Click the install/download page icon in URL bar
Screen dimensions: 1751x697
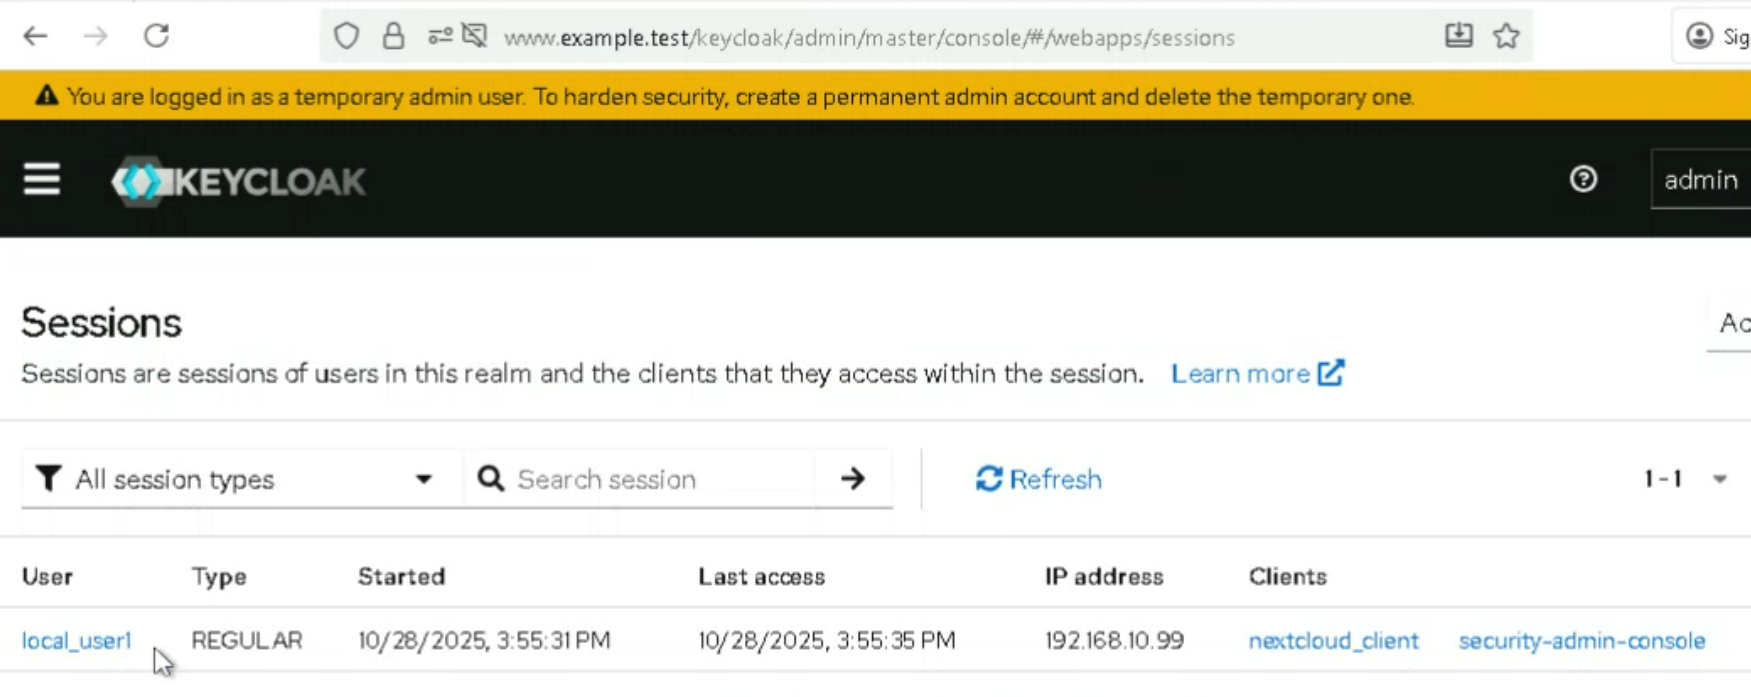(1458, 37)
